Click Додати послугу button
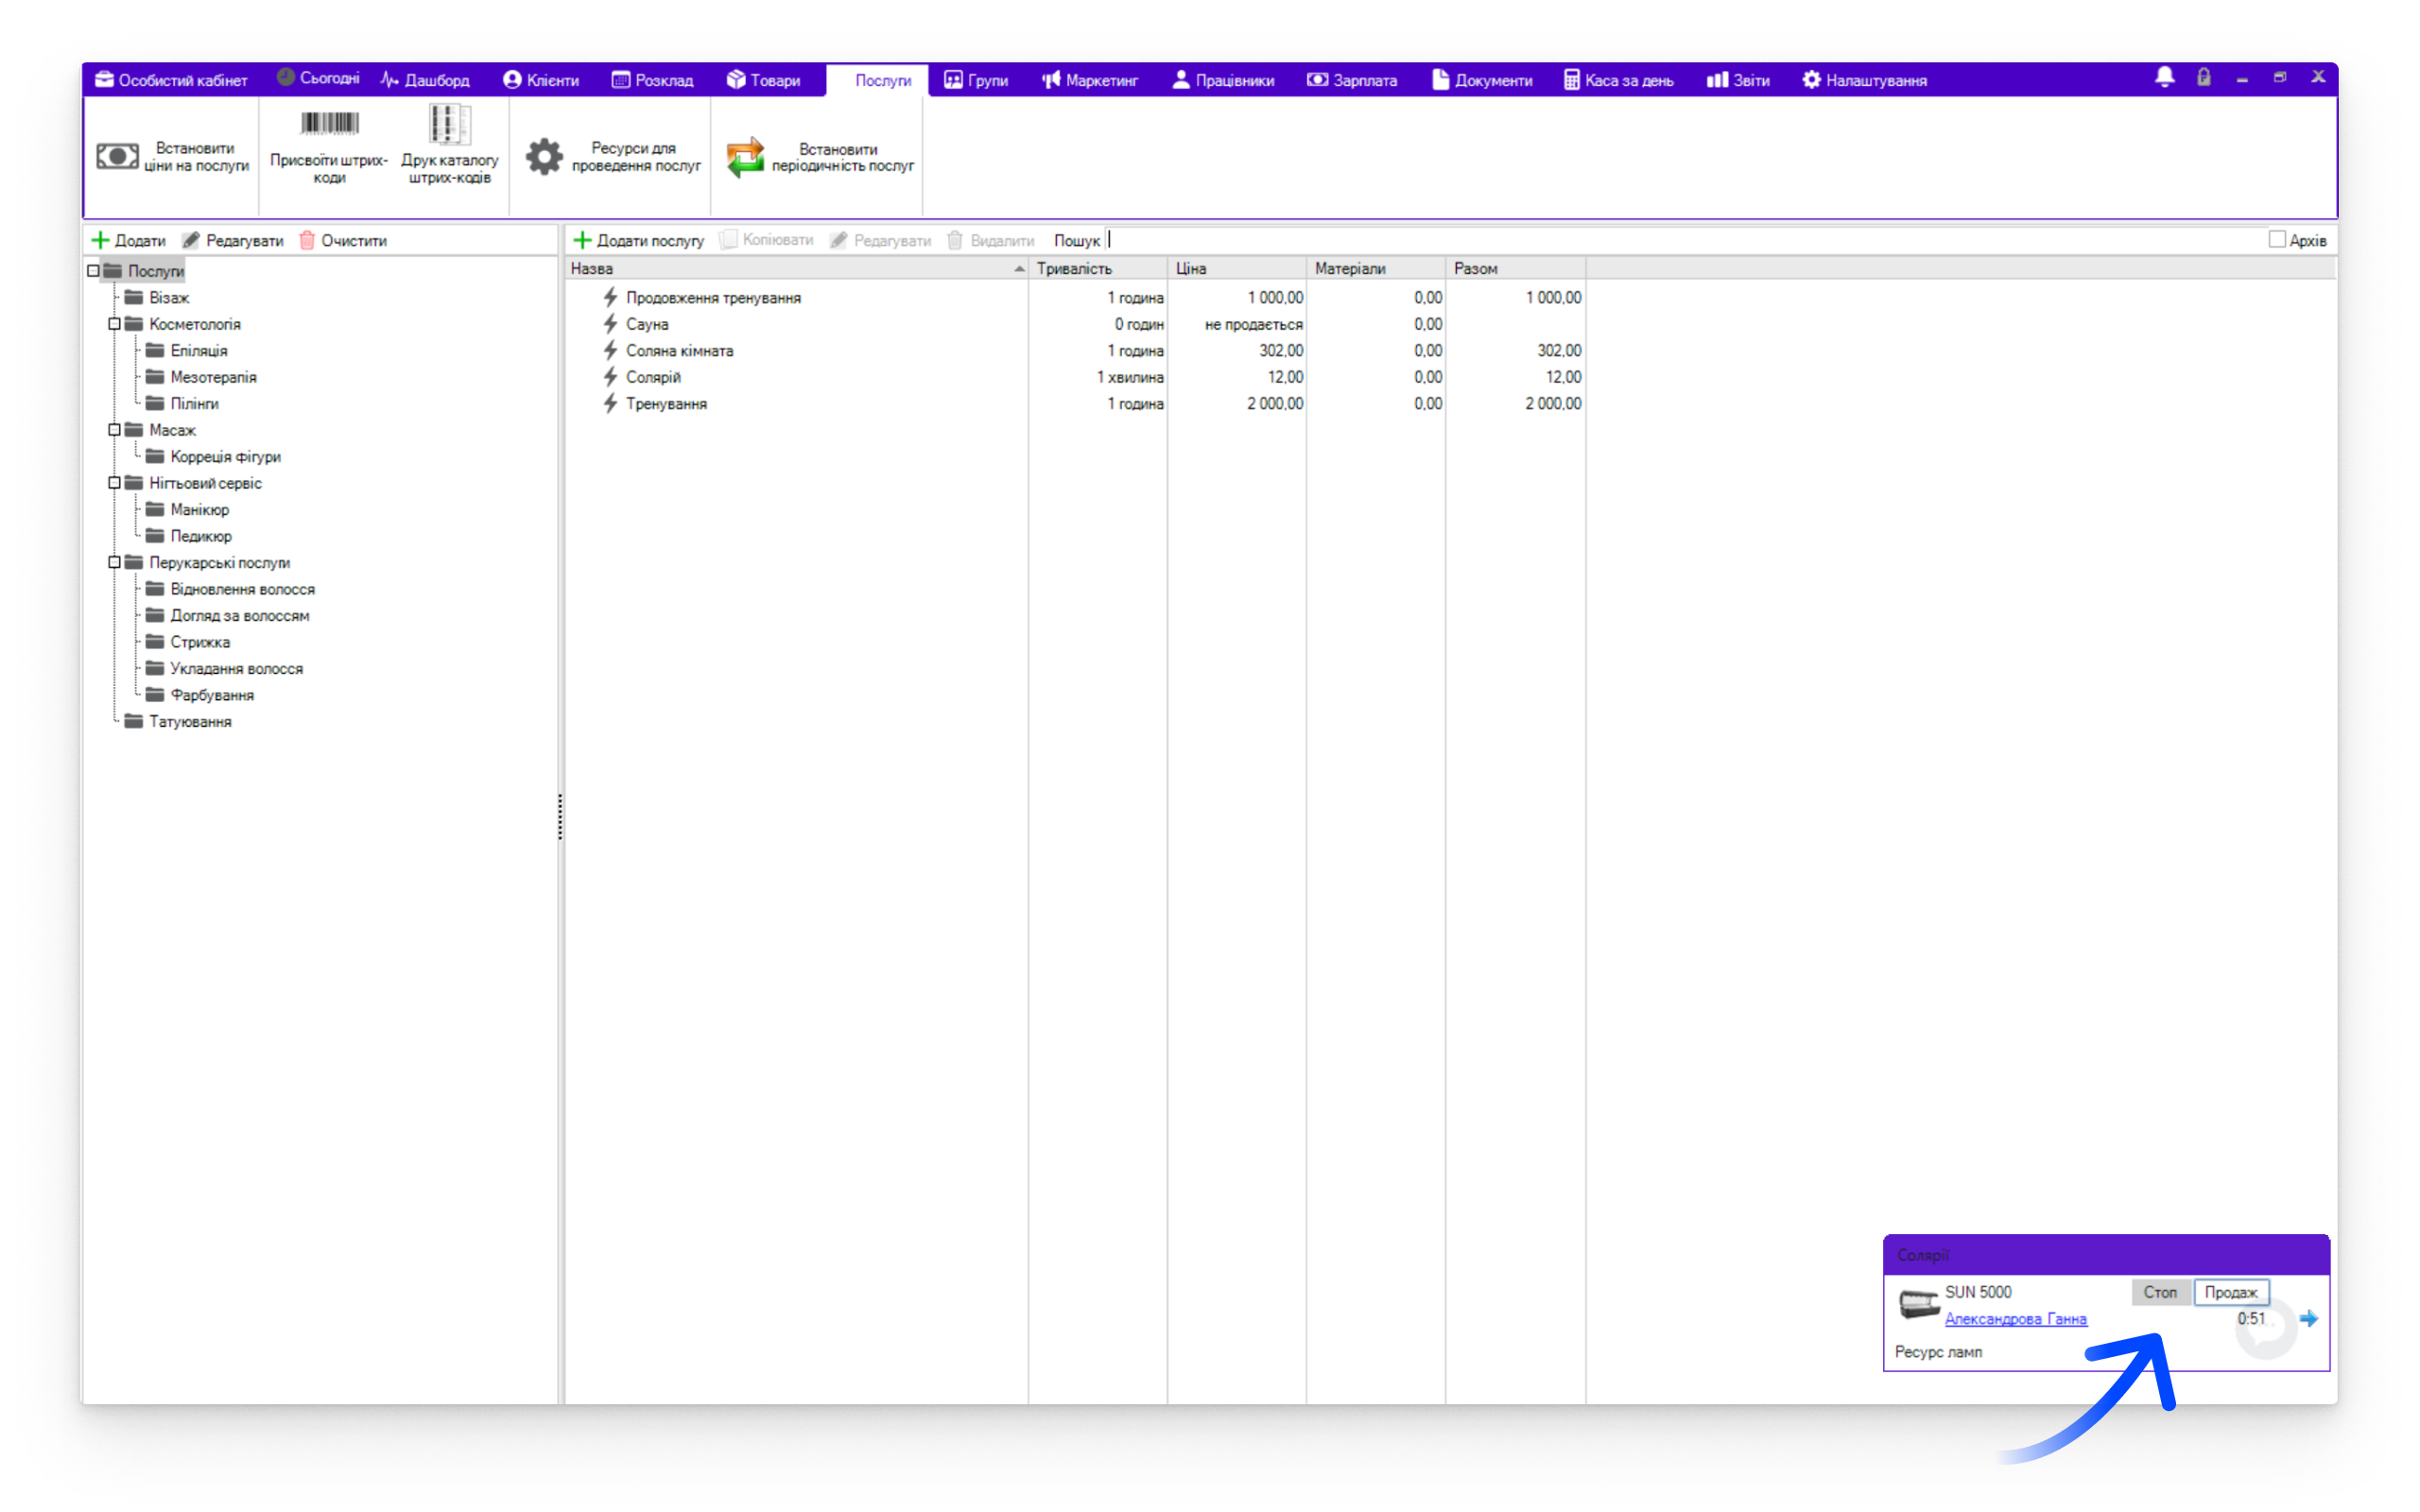The height and width of the screenshot is (1512, 2420). (638, 240)
